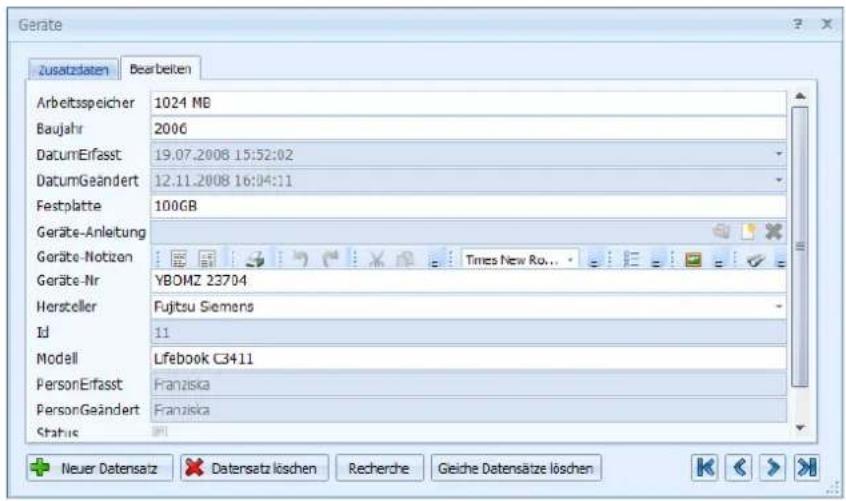Image resolution: width=846 pixels, height=501 pixels.
Task: Click the Arbeitsspeicher field showing 1024 MB
Action: click(x=468, y=102)
